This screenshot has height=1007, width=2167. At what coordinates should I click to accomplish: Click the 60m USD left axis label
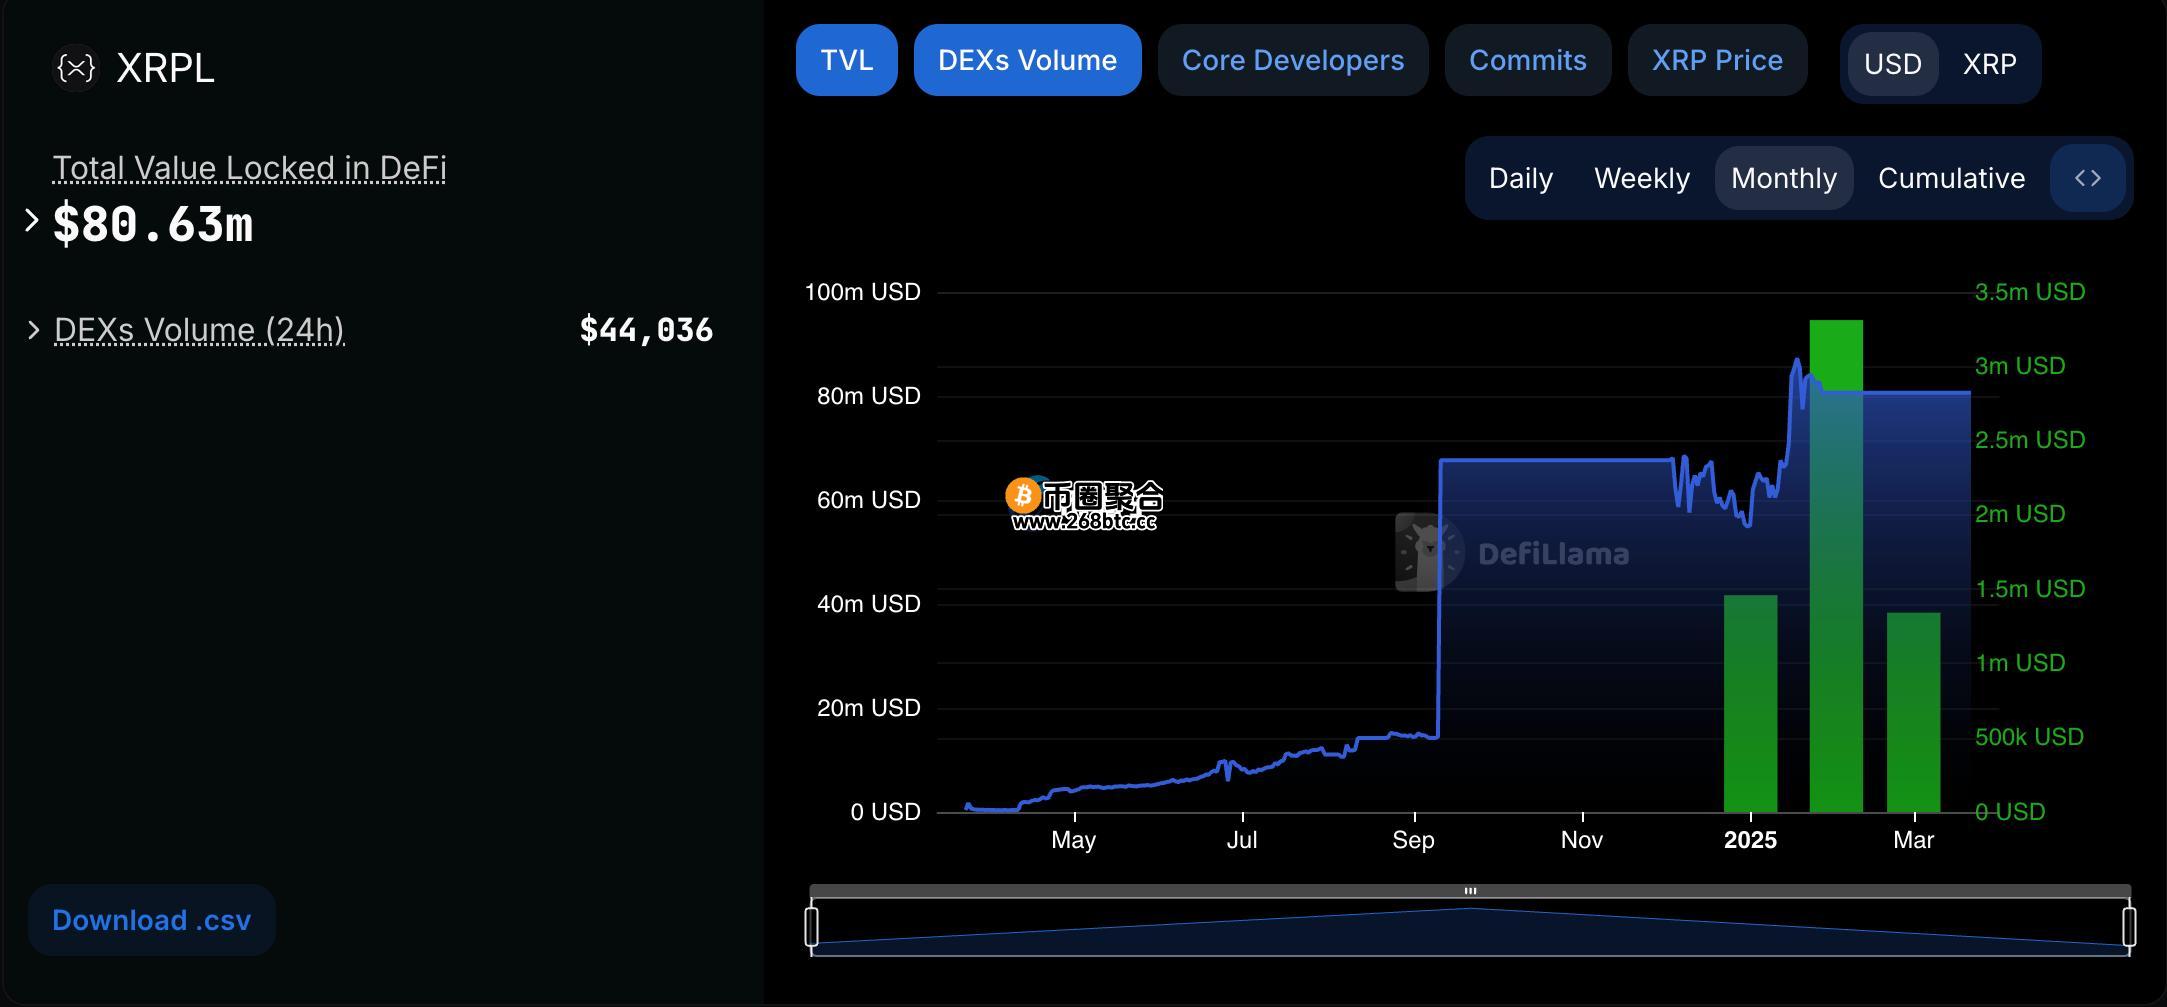tap(868, 500)
